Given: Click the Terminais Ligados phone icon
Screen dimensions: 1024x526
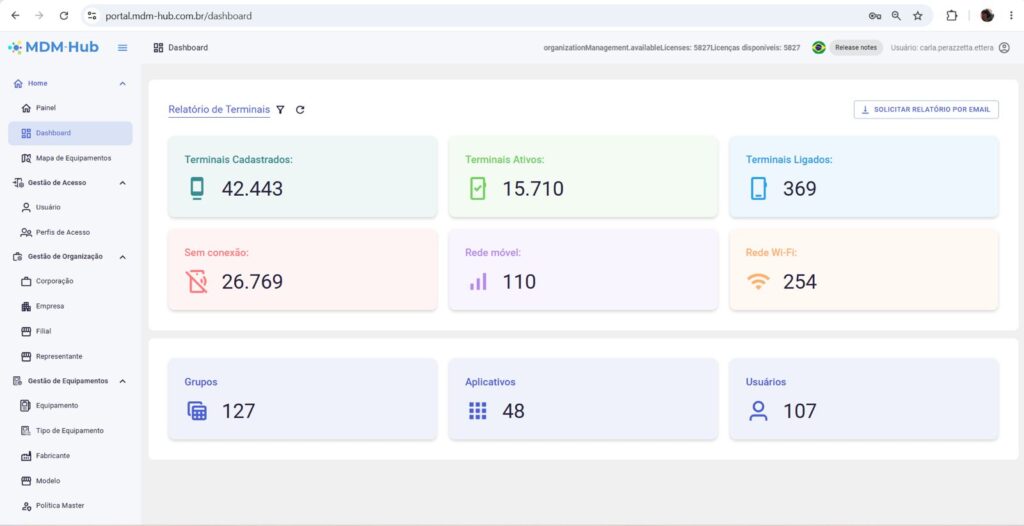Looking at the screenshot, I should tap(758, 189).
